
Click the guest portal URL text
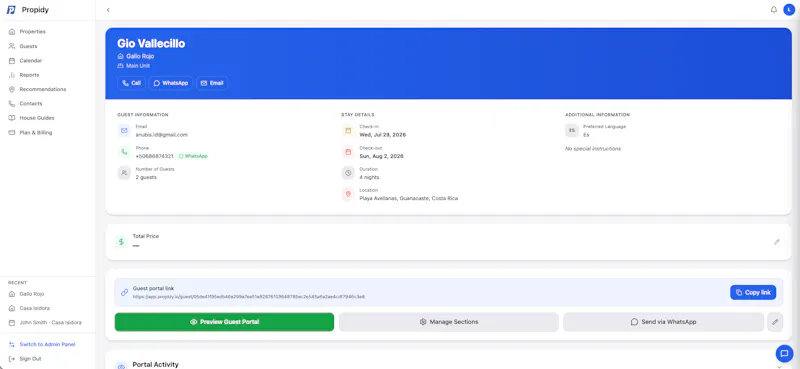pos(249,297)
